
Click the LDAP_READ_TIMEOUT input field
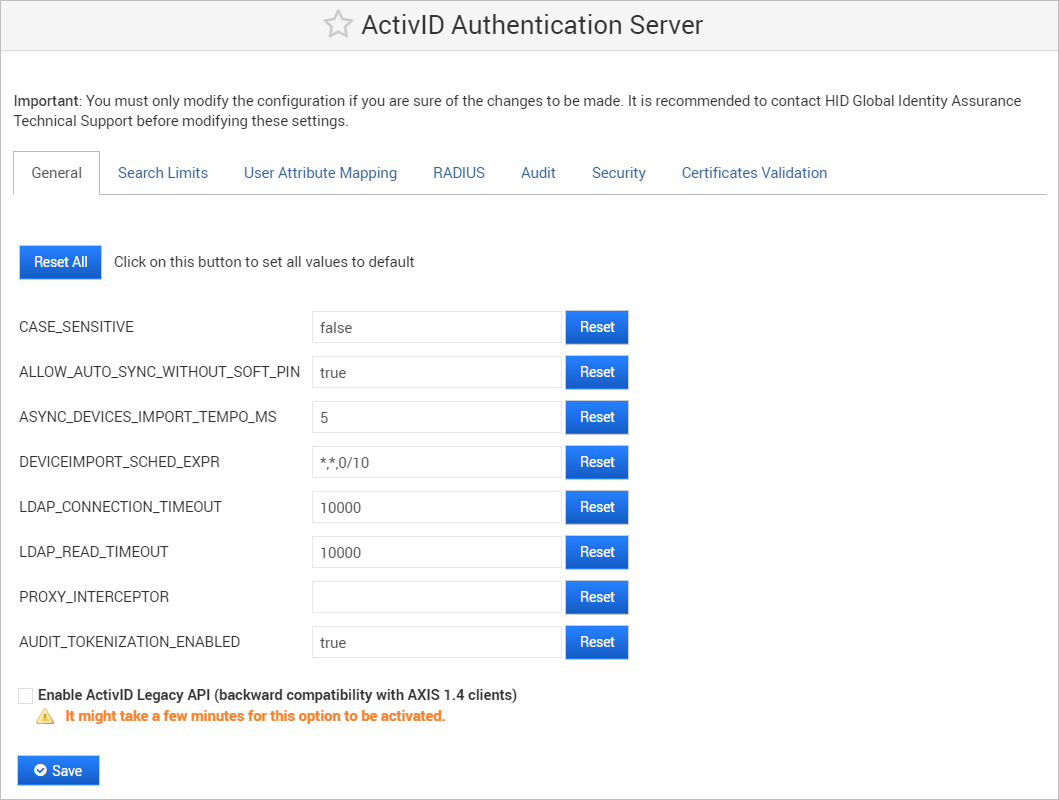click(x=436, y=552)
